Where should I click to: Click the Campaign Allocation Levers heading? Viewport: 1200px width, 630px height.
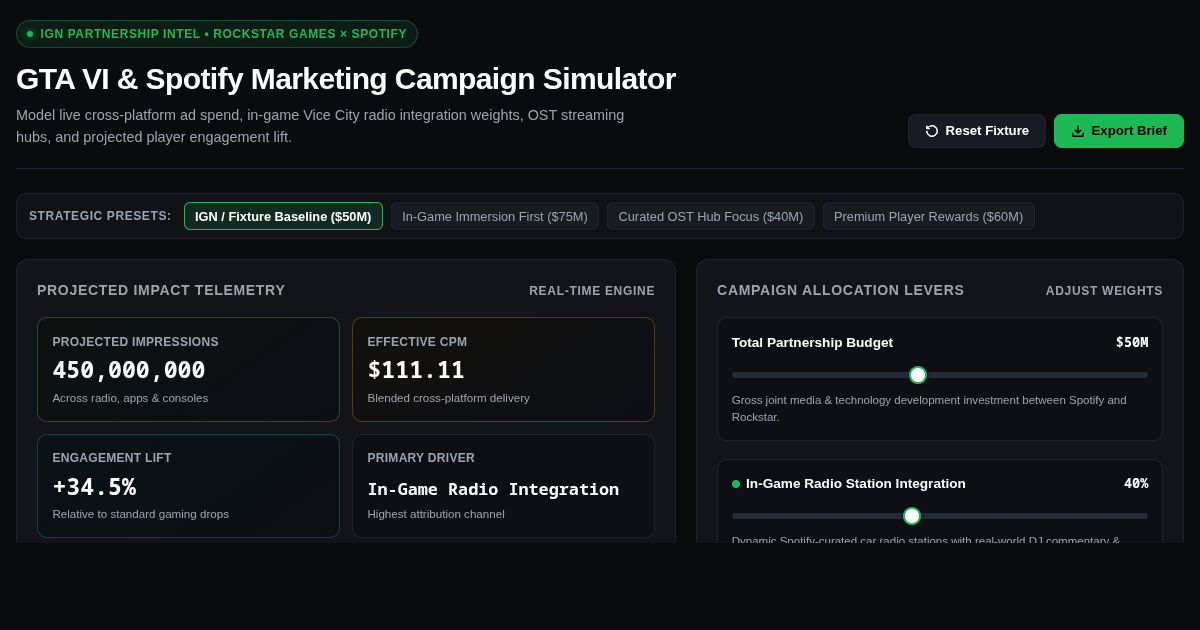coord(841,290)
